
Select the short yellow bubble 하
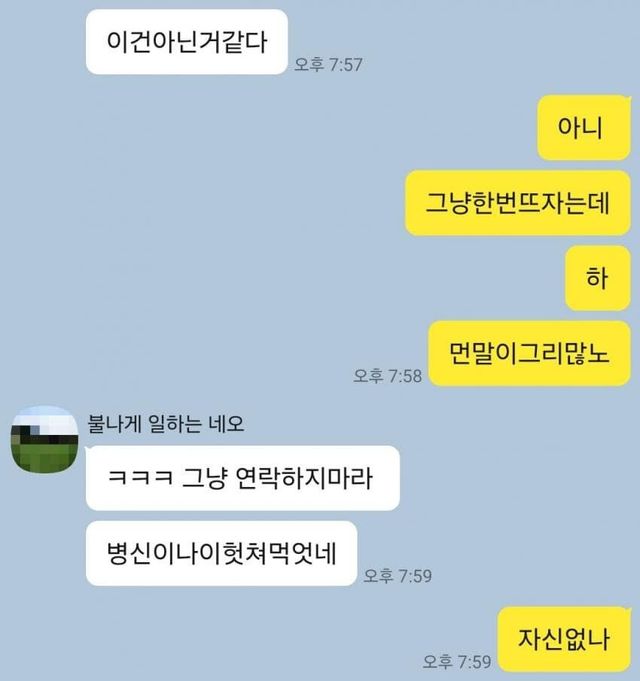pos(597,278)
